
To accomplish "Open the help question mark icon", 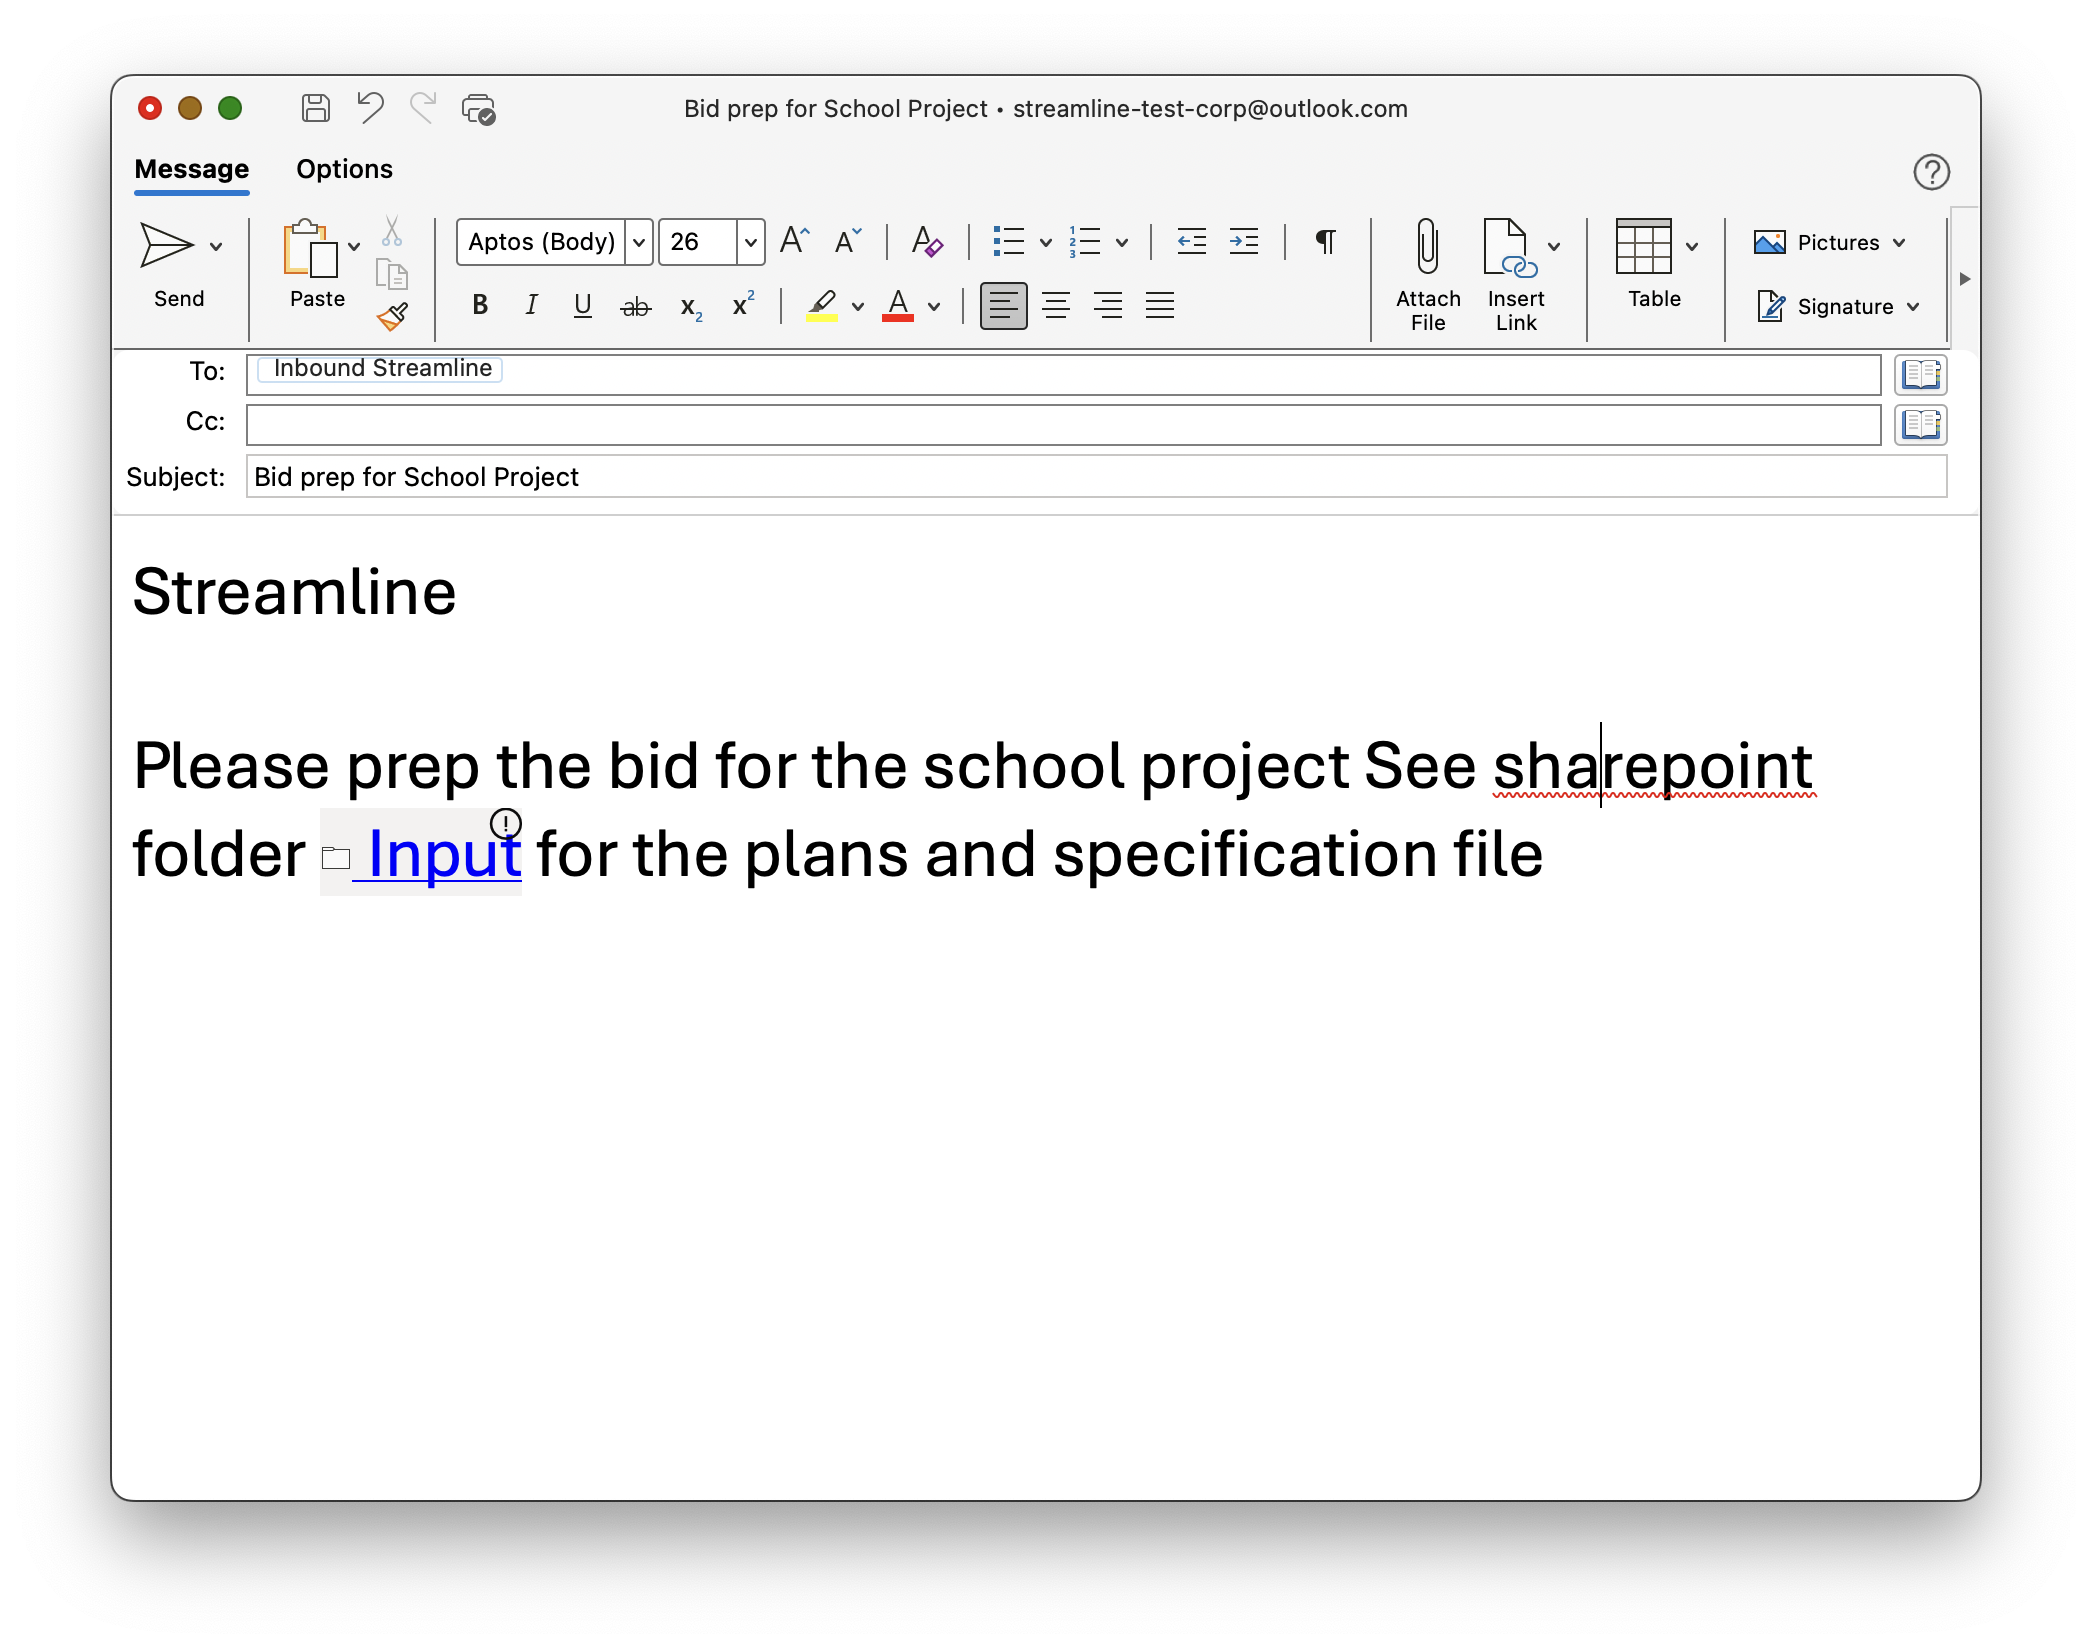I will tap(1932, 172).
